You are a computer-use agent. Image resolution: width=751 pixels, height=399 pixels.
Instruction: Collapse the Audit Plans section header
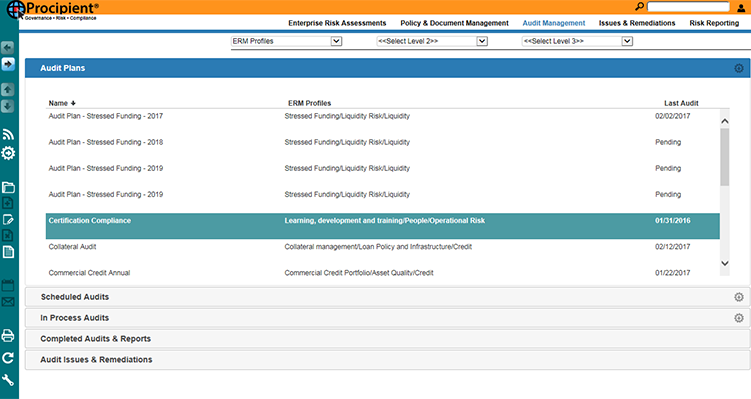pyautogui.click(x=387, y=68)
